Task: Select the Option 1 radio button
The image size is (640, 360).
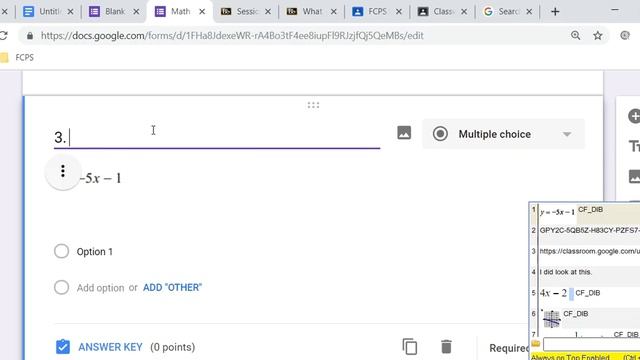Action: click(x=61, y=251)
